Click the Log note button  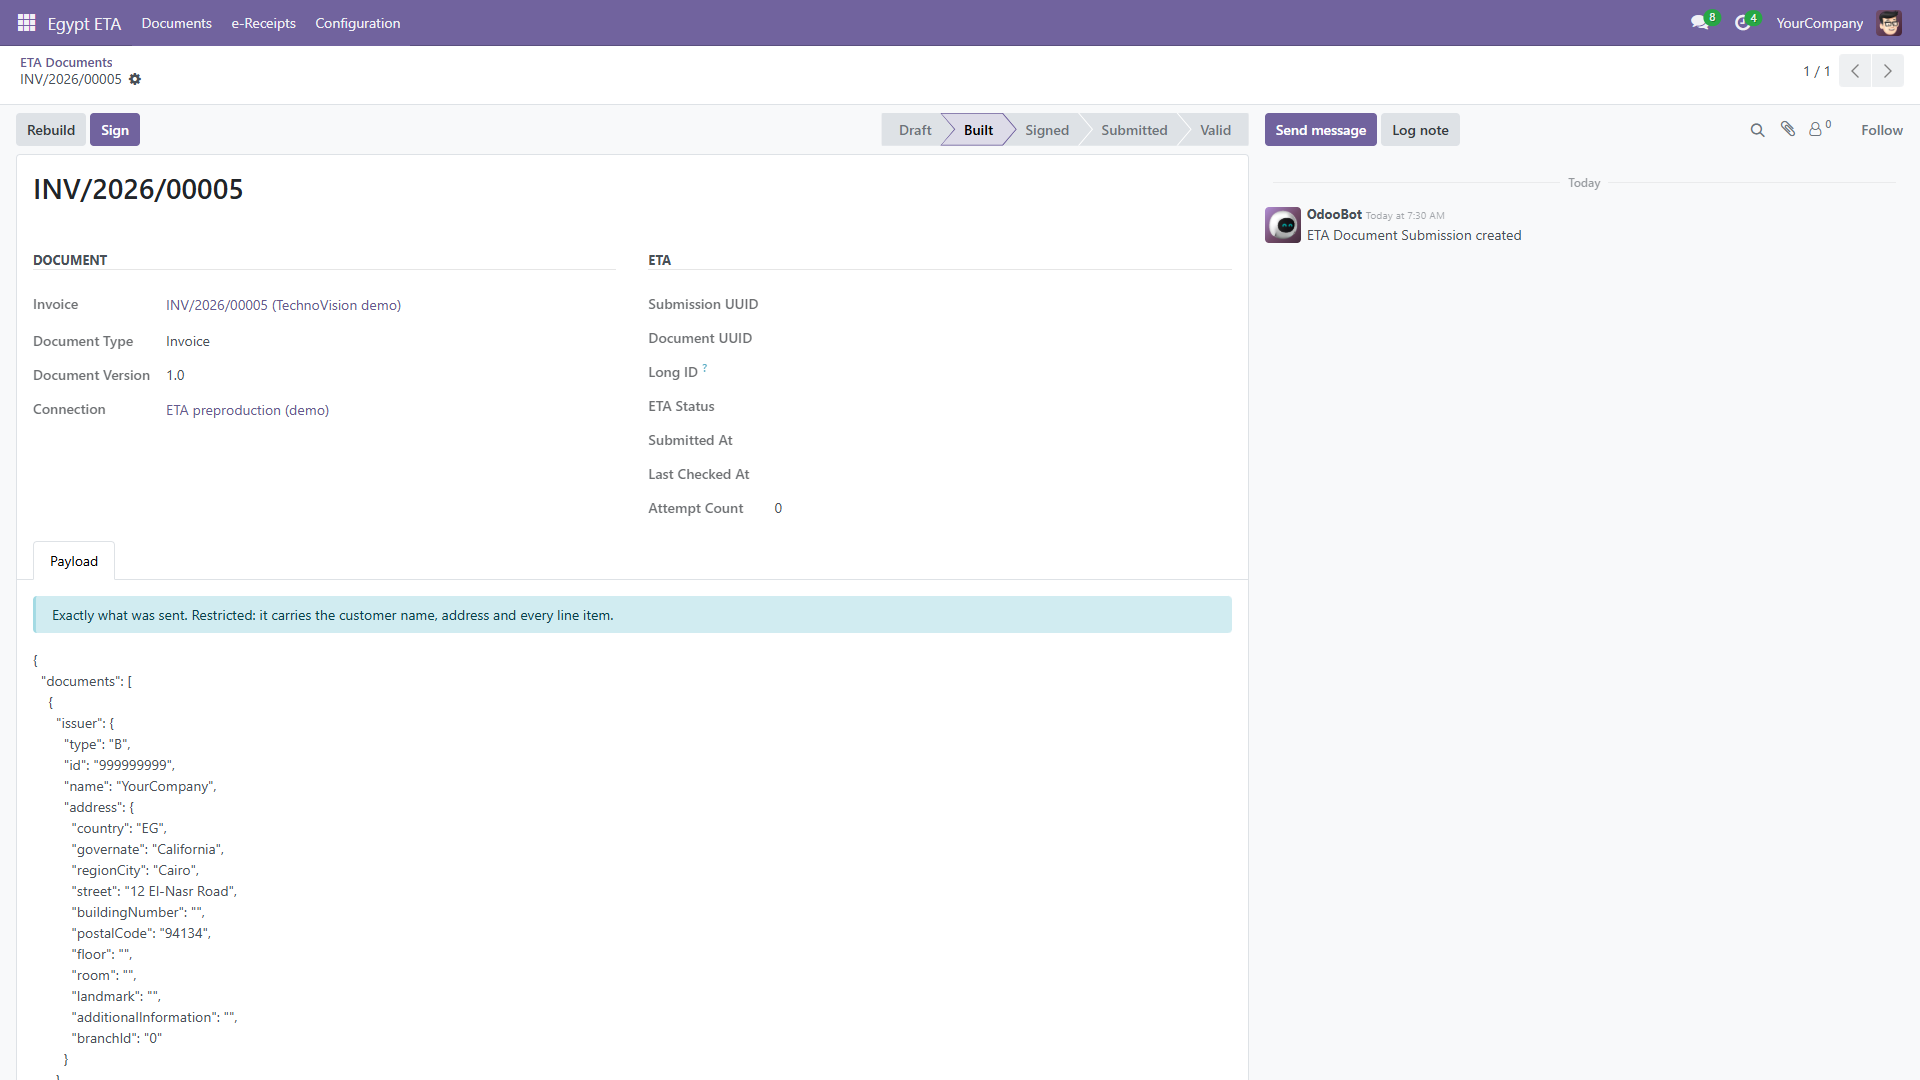click(x=1420, y=130)
